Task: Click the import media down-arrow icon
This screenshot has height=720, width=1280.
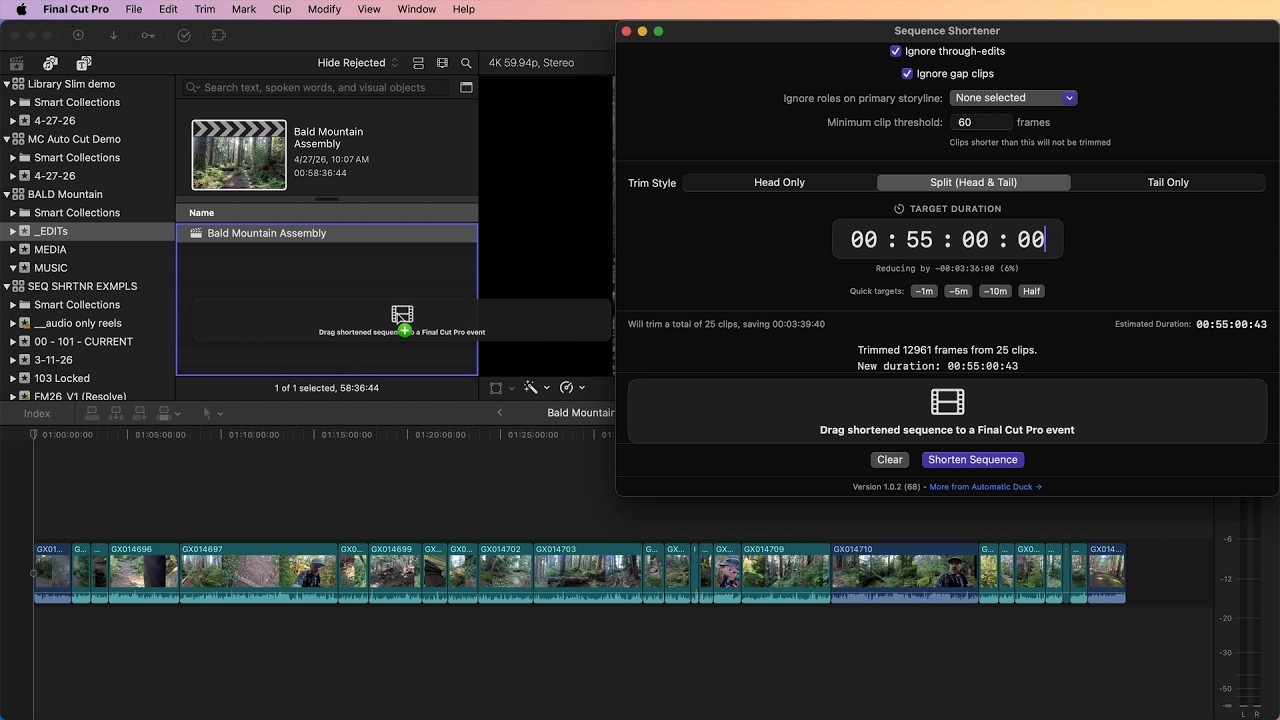Action: tap(113, 35)
